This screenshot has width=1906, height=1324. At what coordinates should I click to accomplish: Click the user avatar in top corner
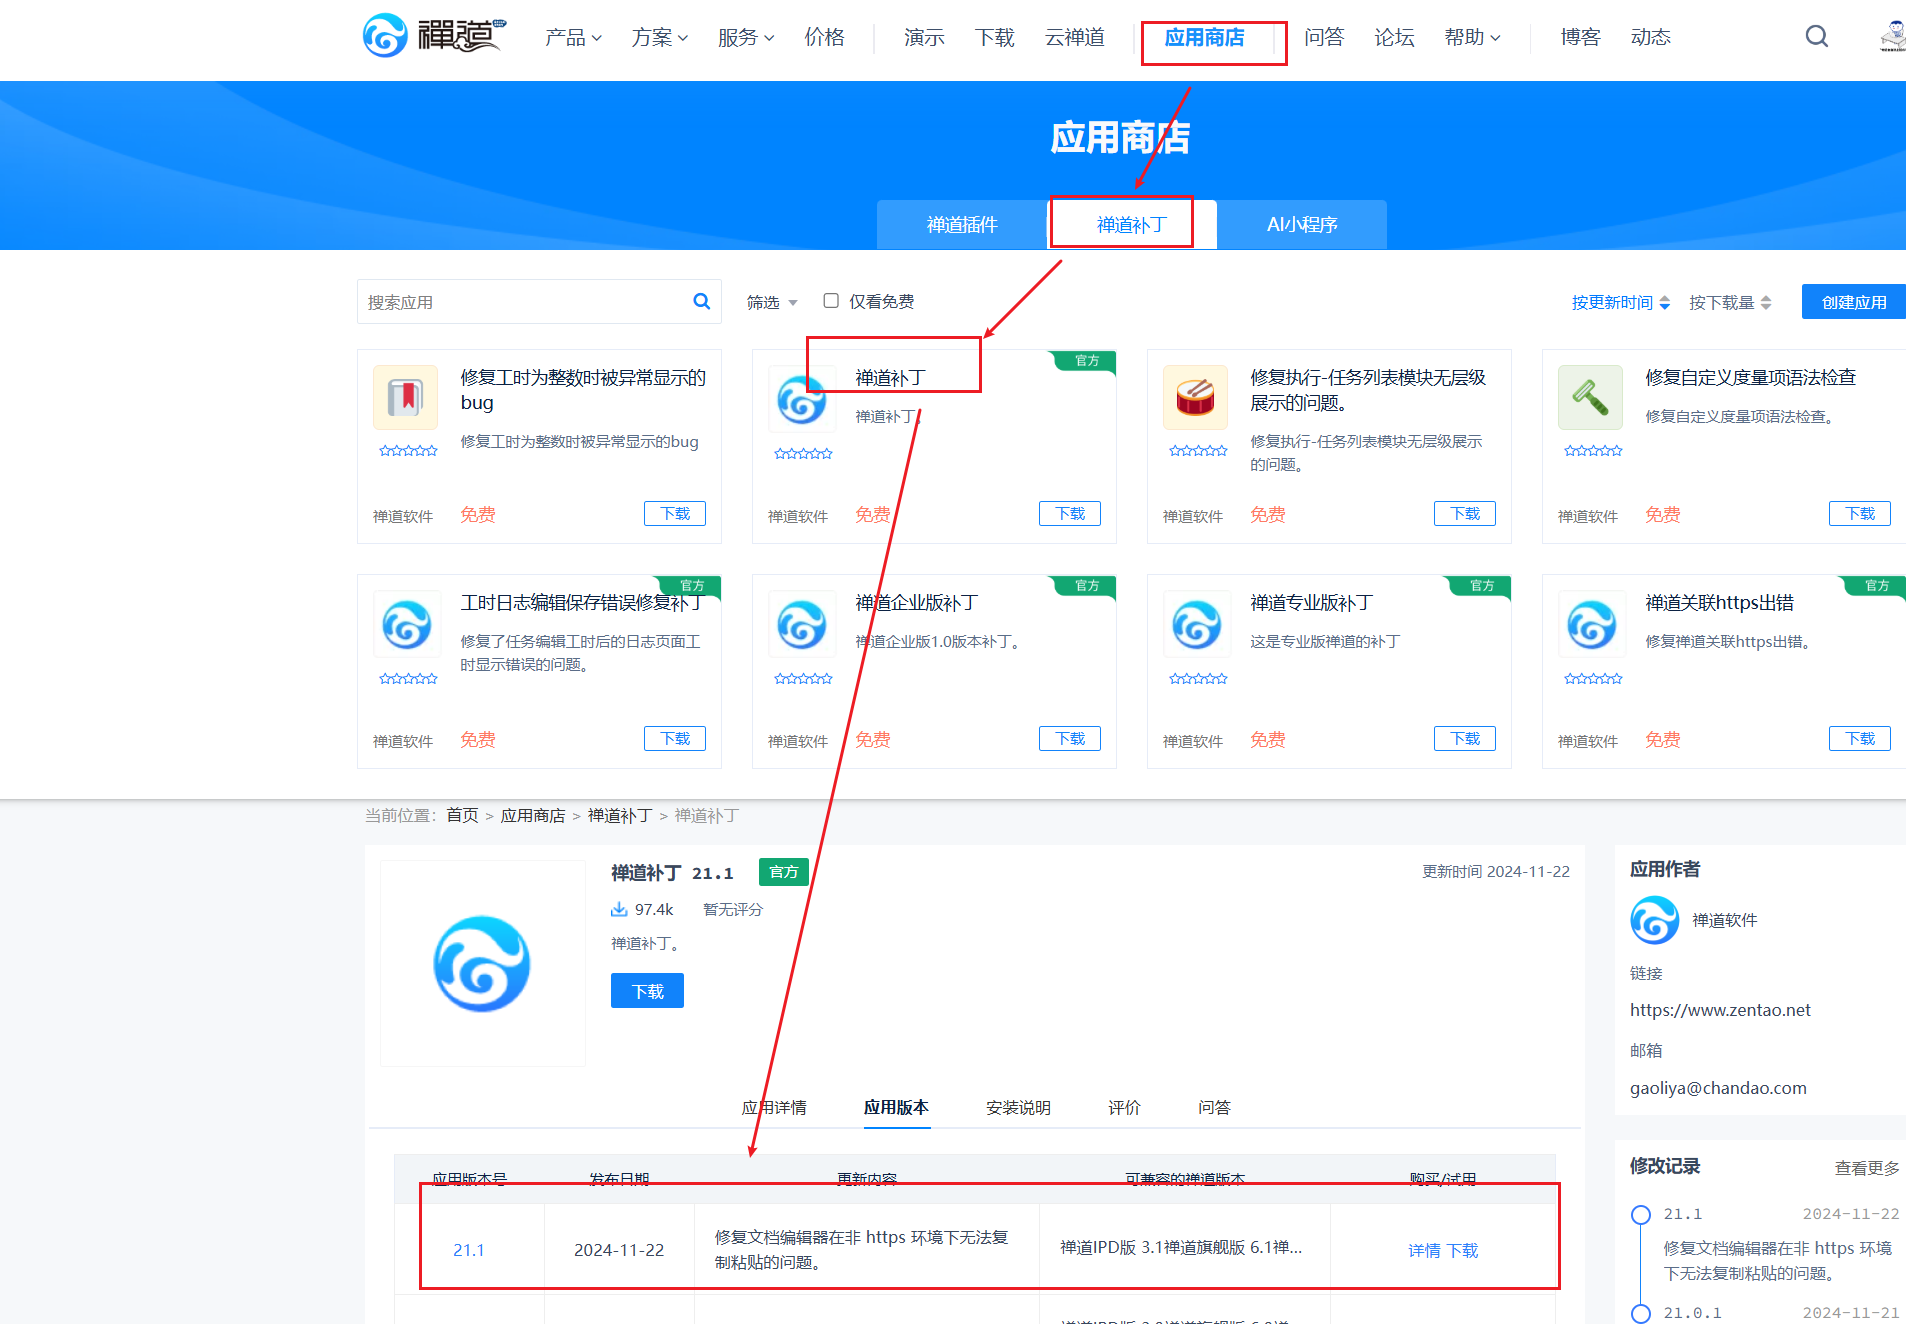[1892, 36]
